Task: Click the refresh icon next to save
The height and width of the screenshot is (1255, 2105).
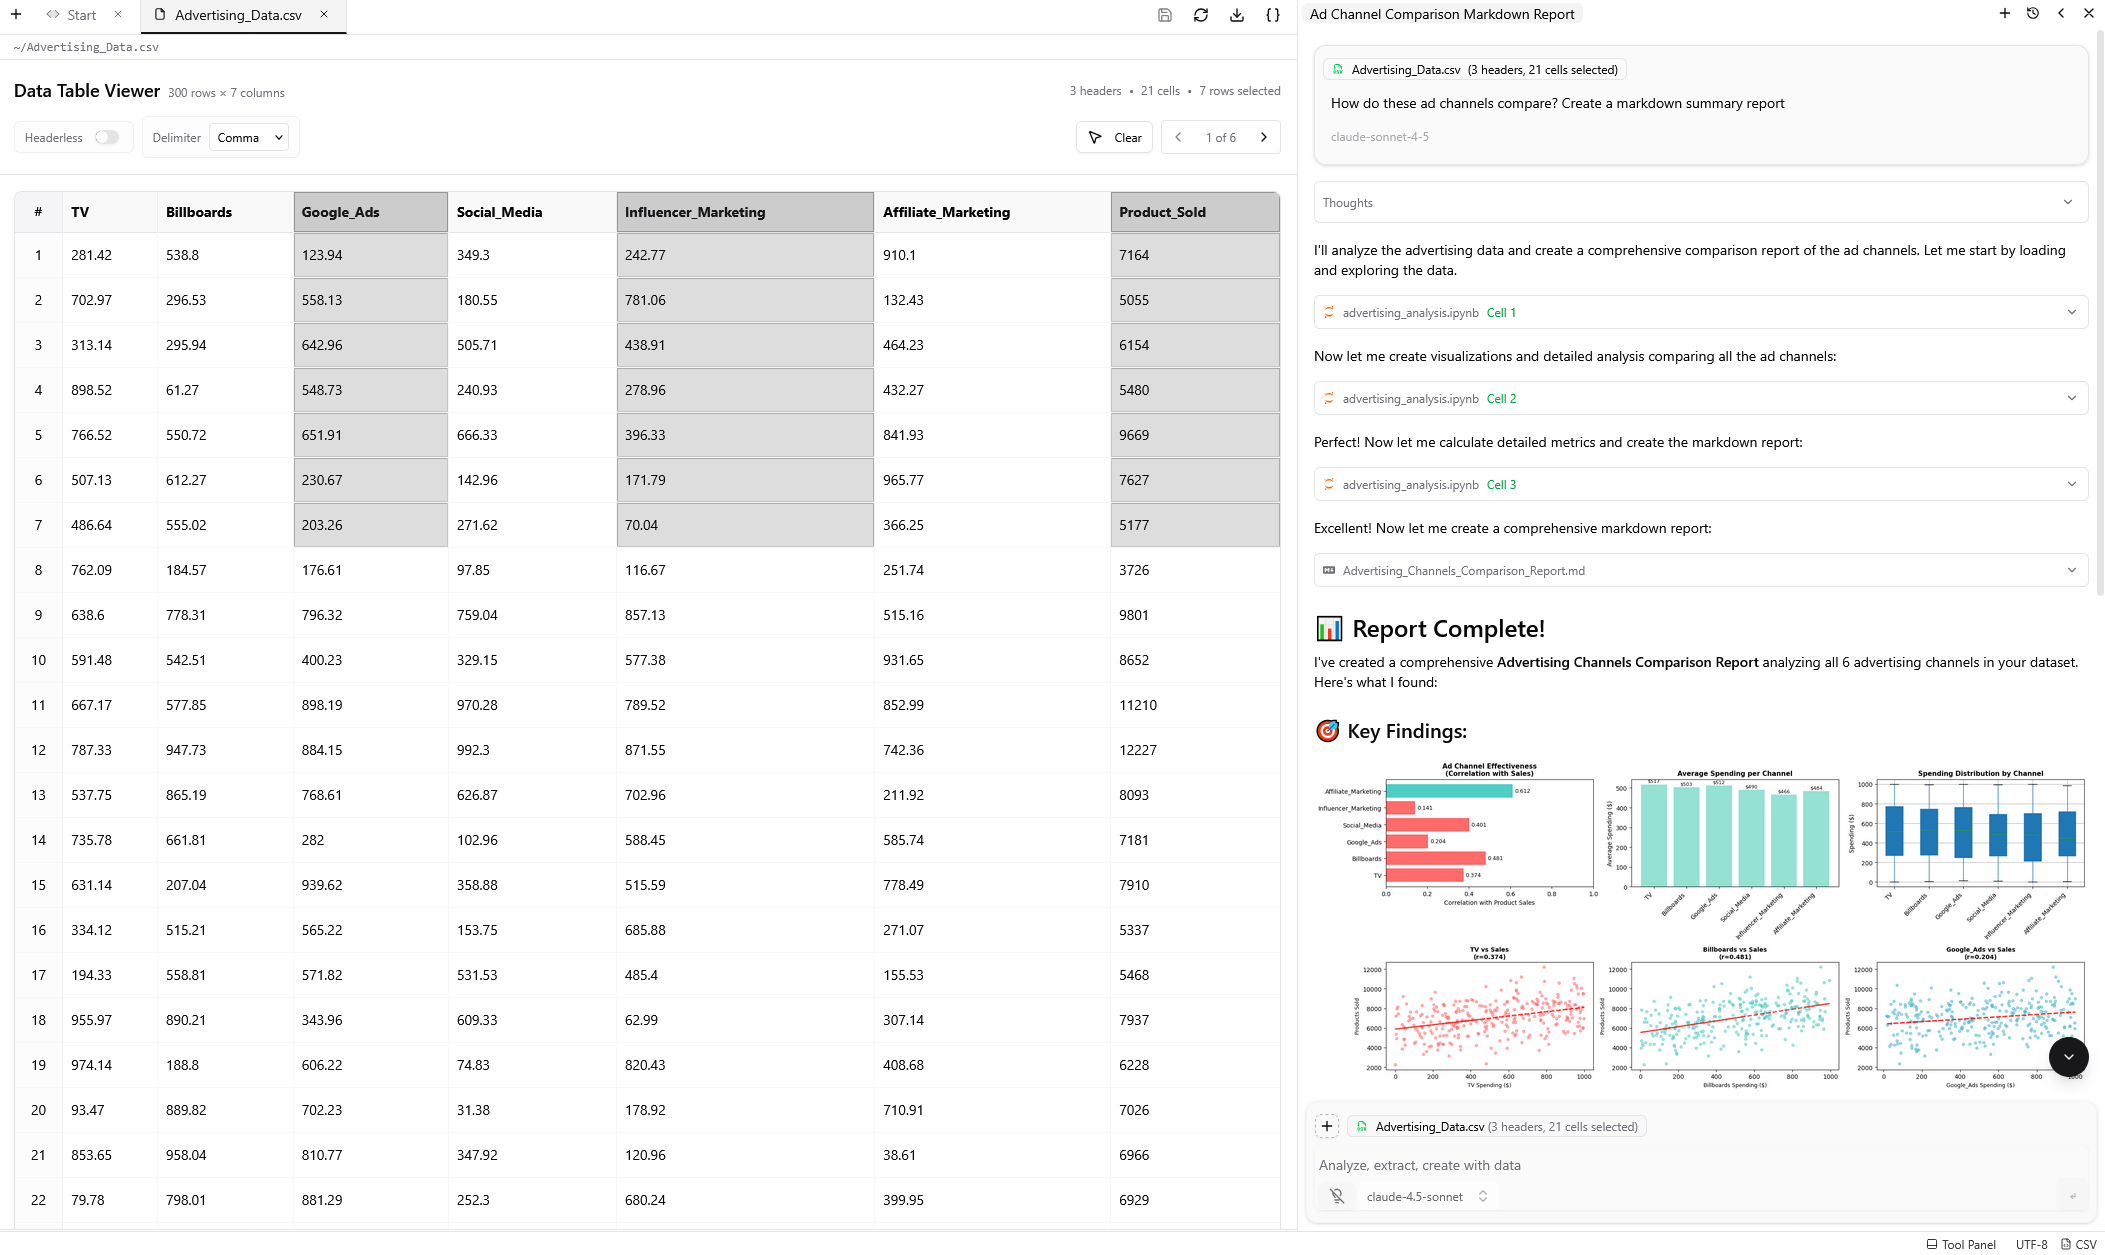Action: click(x=1201, y=15)
